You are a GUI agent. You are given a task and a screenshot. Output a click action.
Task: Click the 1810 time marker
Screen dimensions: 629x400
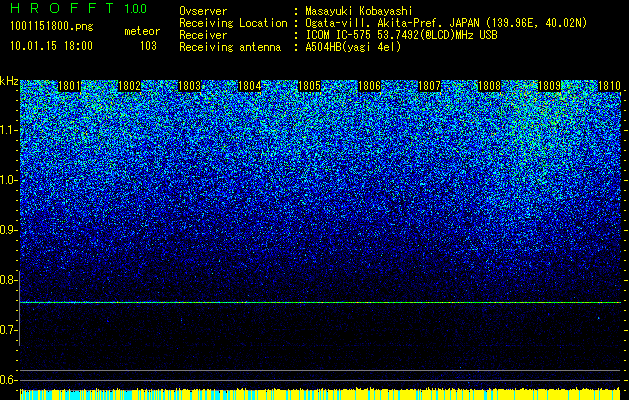(x=609, y=86)
